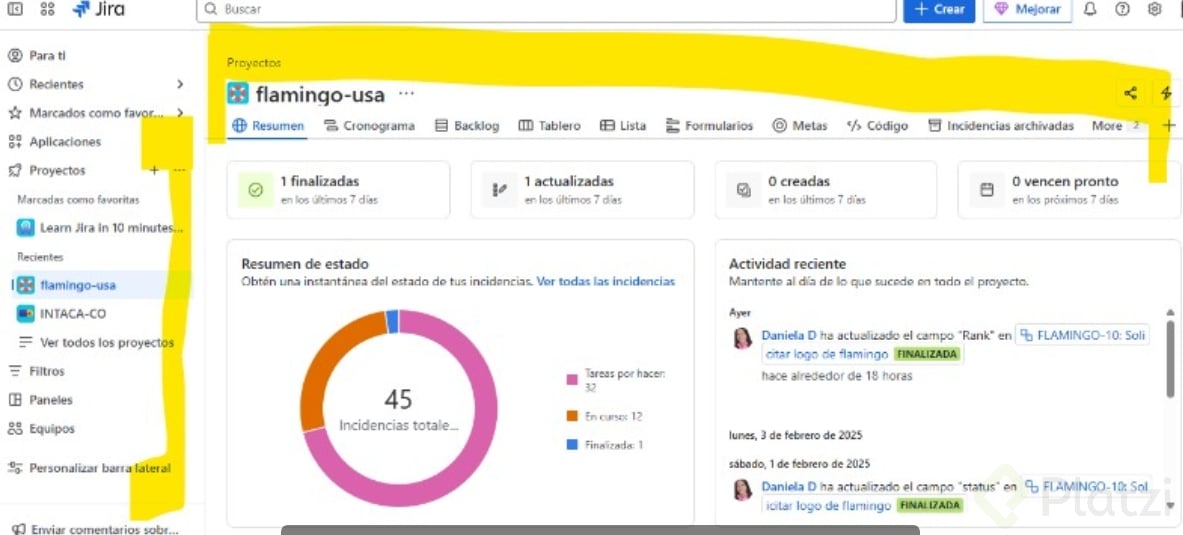Click the blue Finalizada legend swatch

[572, 445]
